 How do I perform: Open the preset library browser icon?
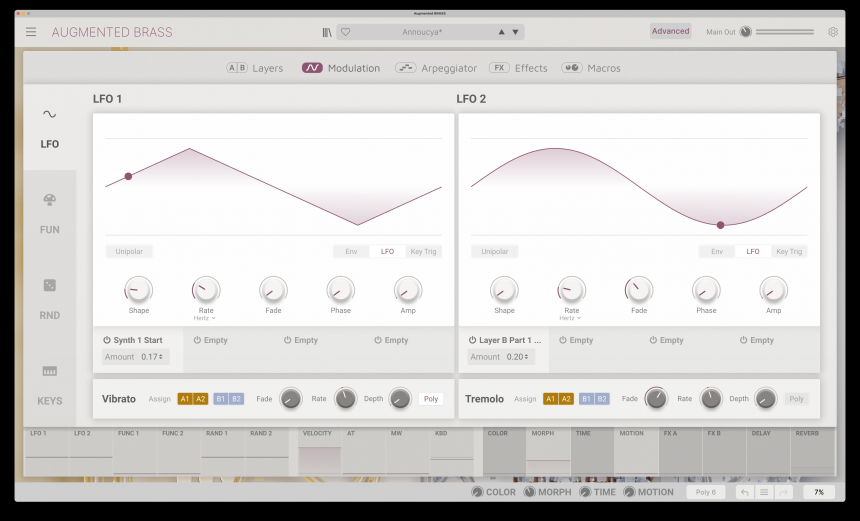pyautogui.click(x=327, y=32)
